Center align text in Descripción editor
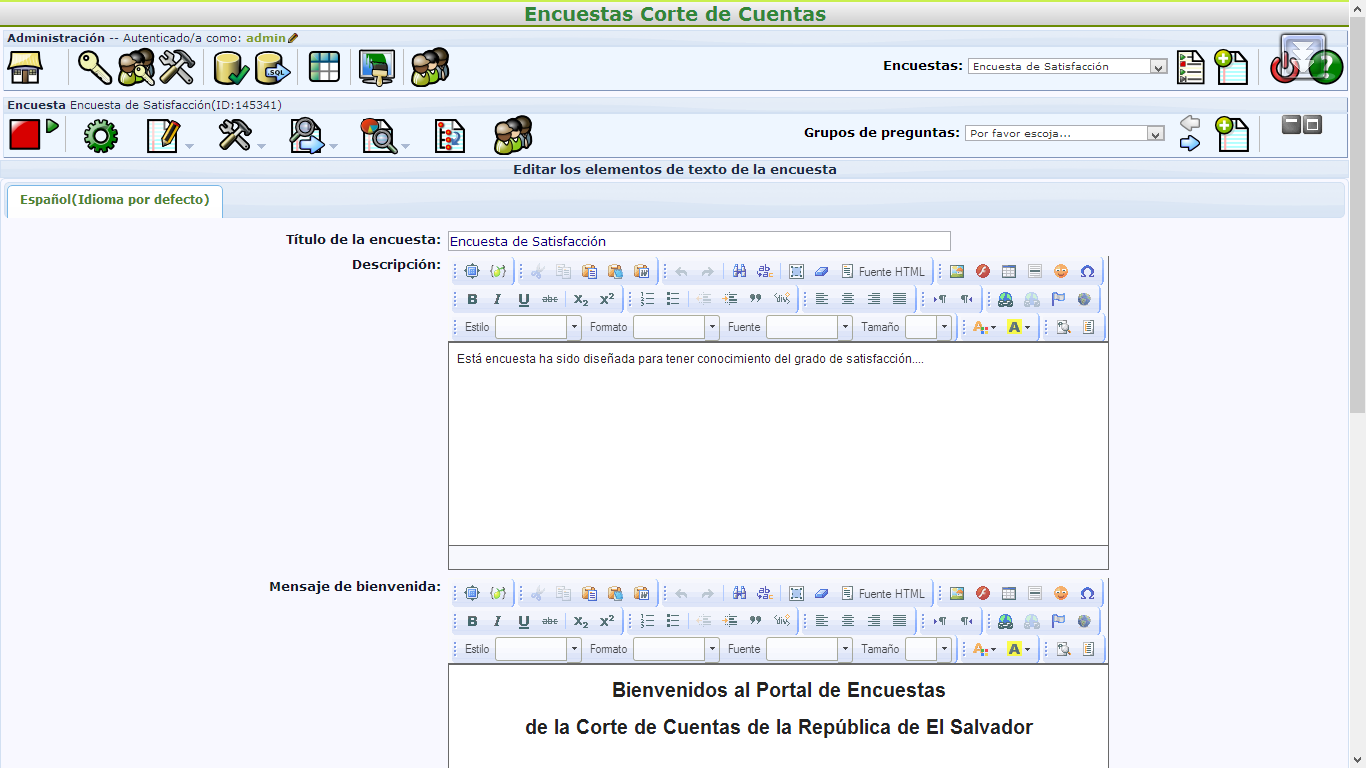Viewport: 1366px width, 768px height. 848,299
